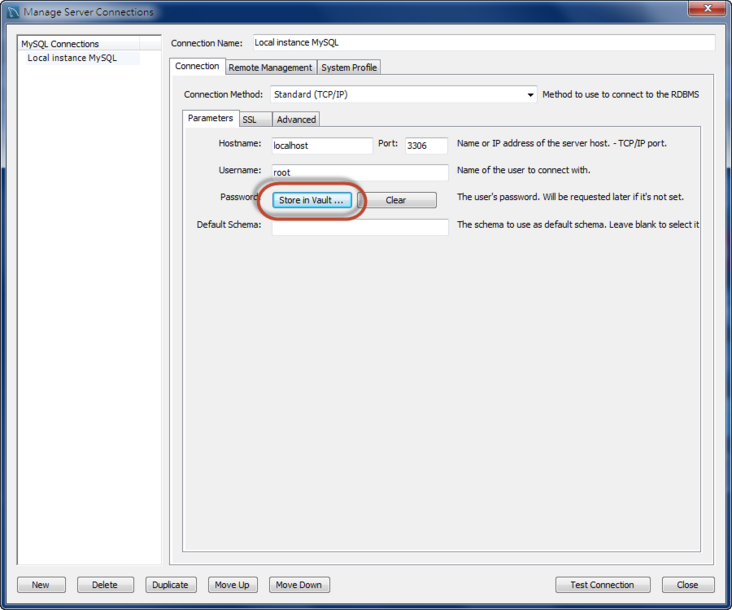Create a New connection

tap(41, 585)
